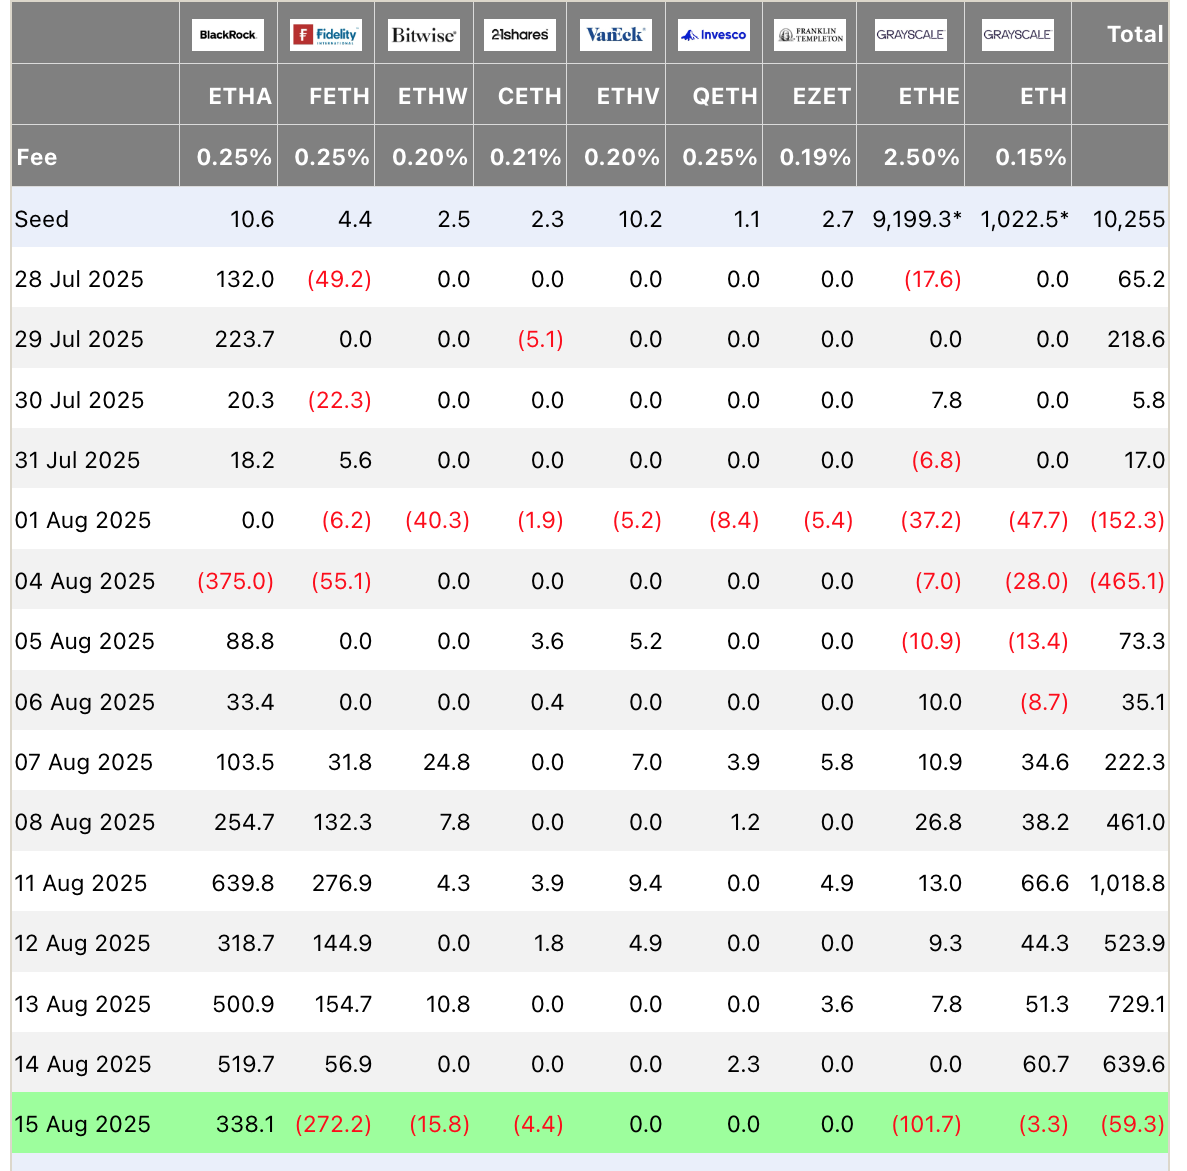Image resolution: width=1187 pixels, height=1171 pixels.
Task: Click the 639.6 total cell
Action: tap(1134, 1064)
